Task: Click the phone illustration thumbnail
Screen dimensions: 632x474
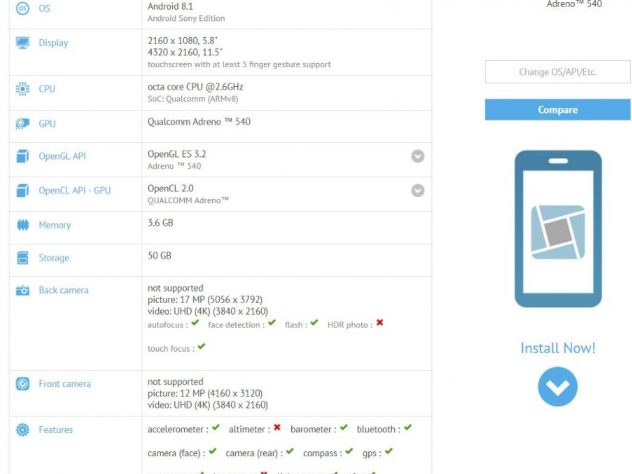Action: click(x=557, y=229)
